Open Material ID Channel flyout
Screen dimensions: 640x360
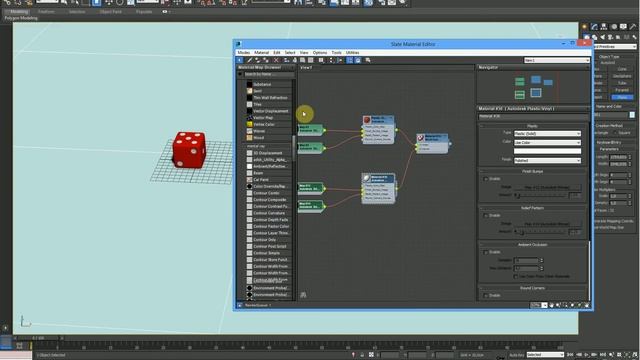pos(321,60)
